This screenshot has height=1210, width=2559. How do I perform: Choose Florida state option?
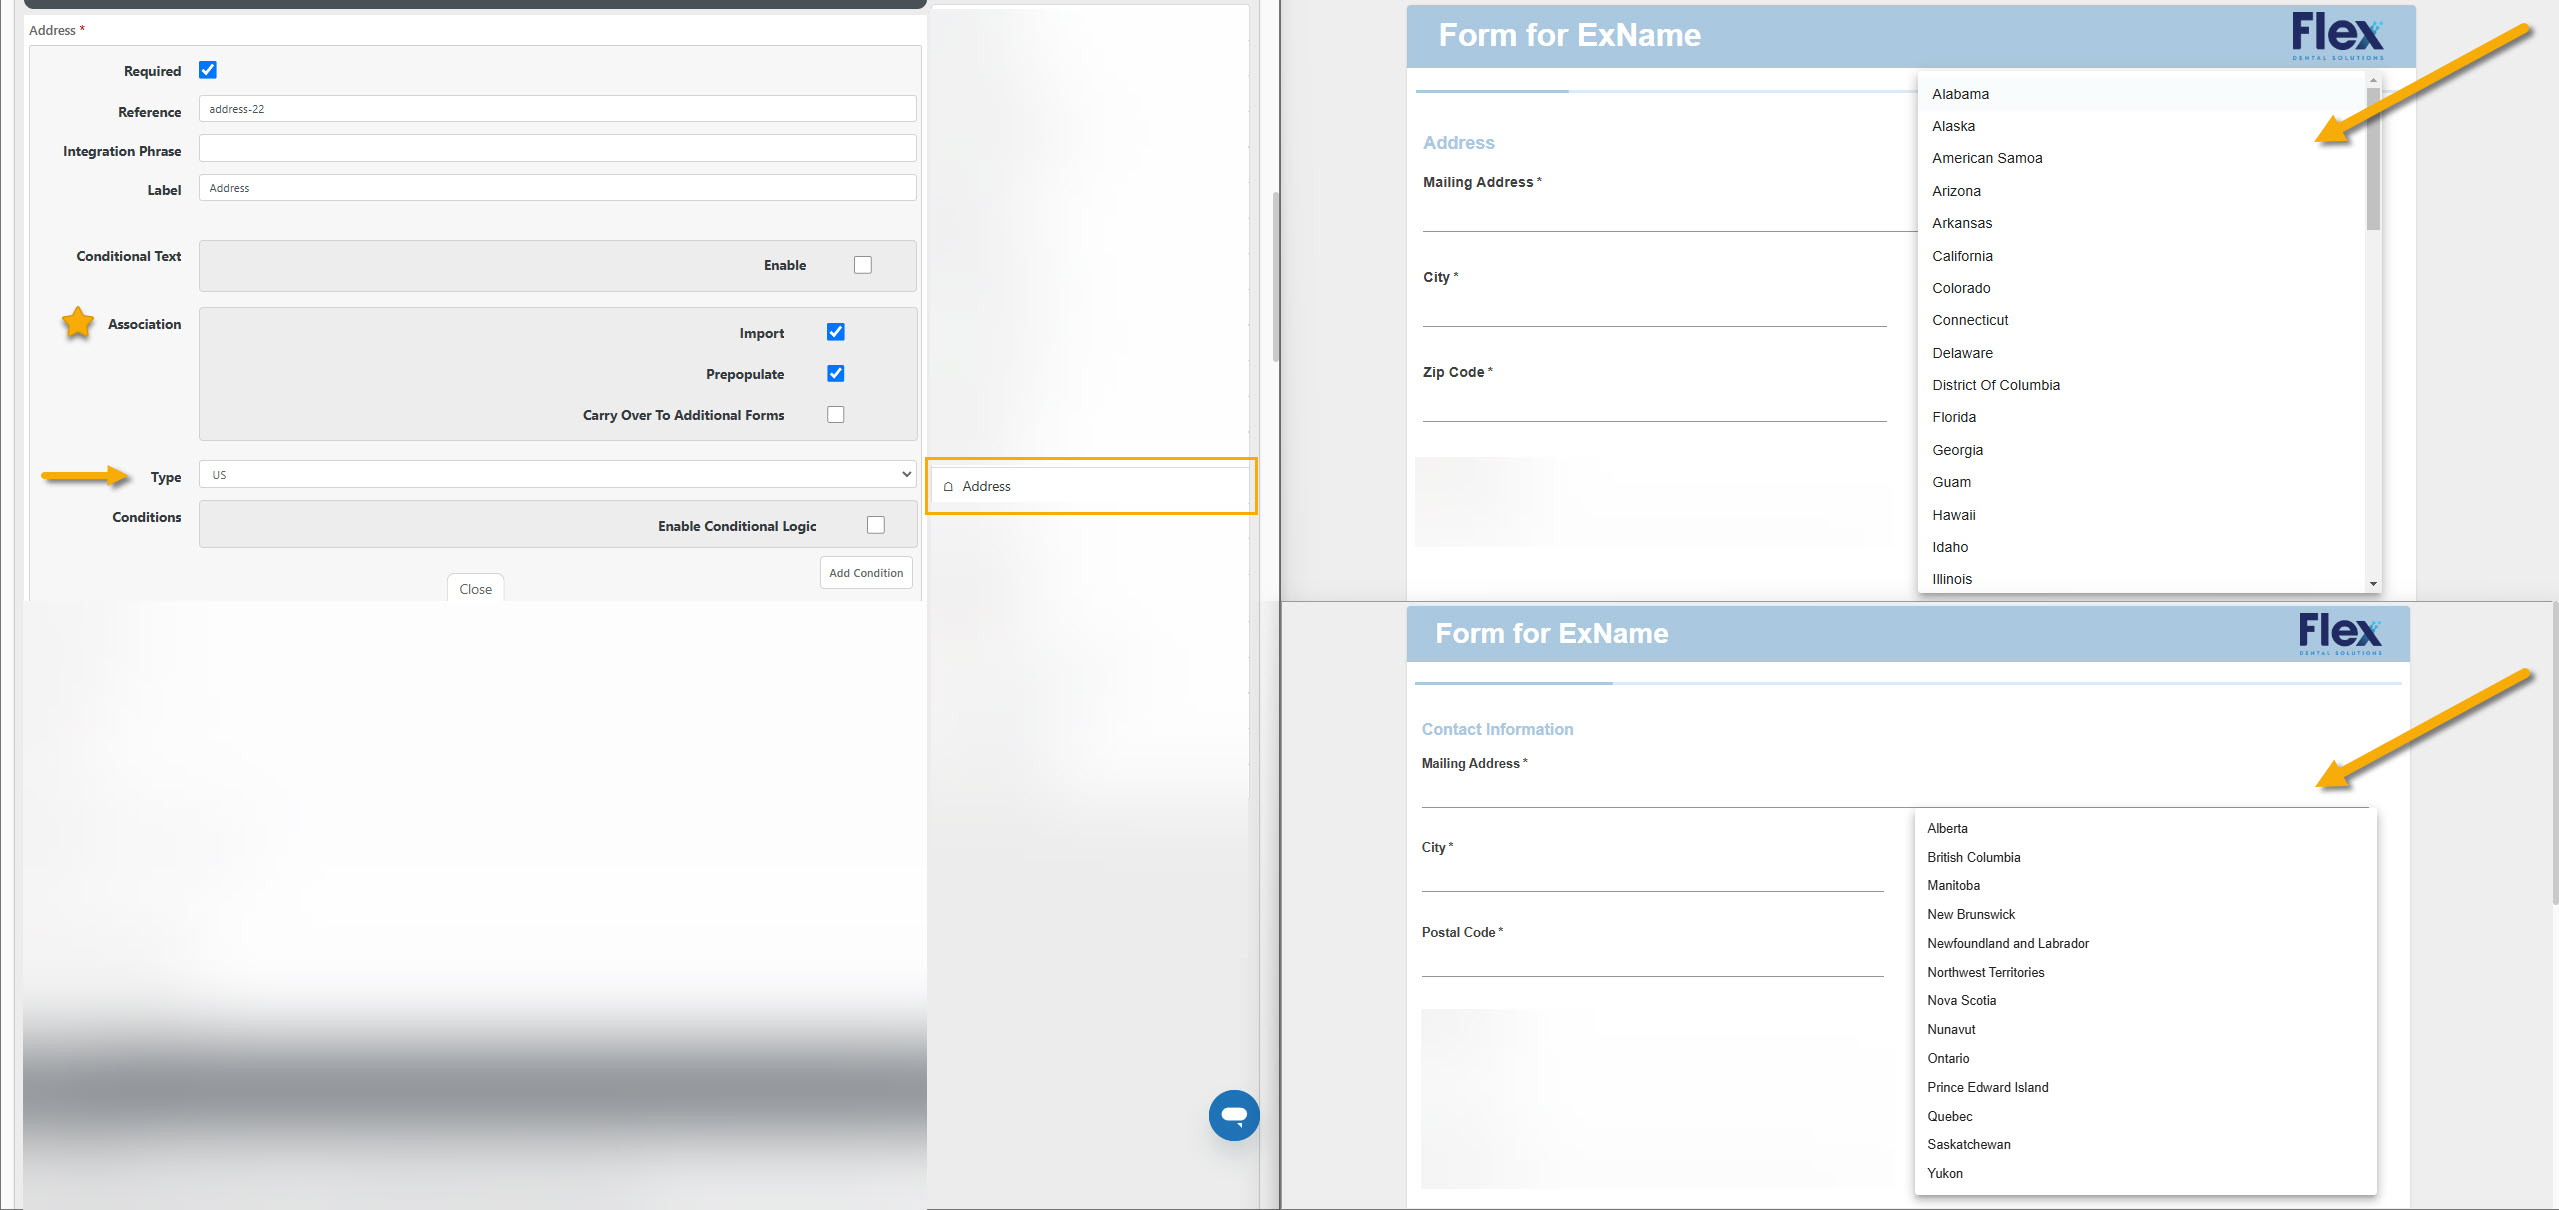click(x=2142, y=417)
